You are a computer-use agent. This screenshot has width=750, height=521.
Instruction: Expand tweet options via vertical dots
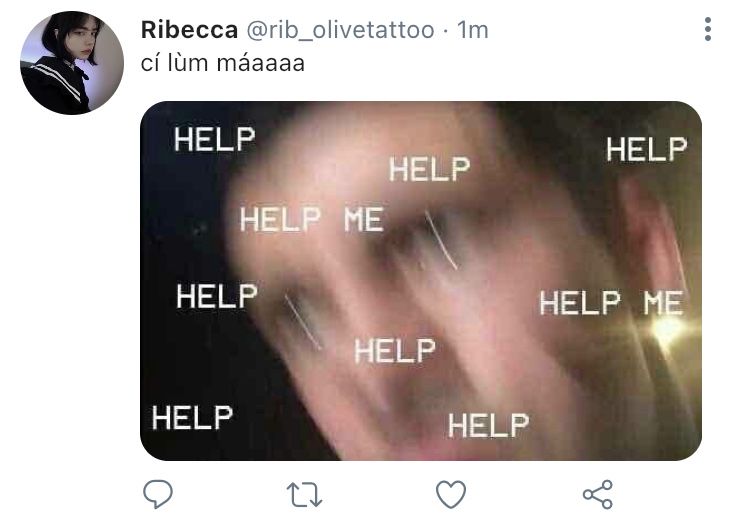coord(708,29)
